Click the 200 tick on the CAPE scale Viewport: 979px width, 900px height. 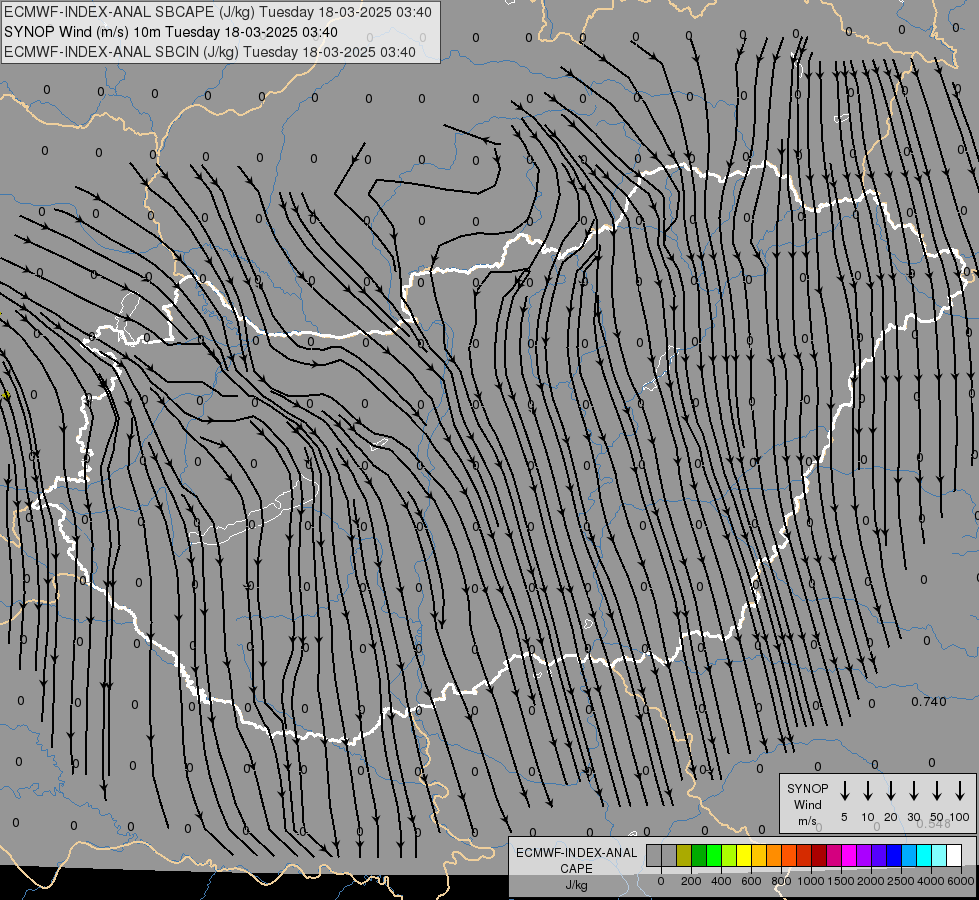click(691, 881)
